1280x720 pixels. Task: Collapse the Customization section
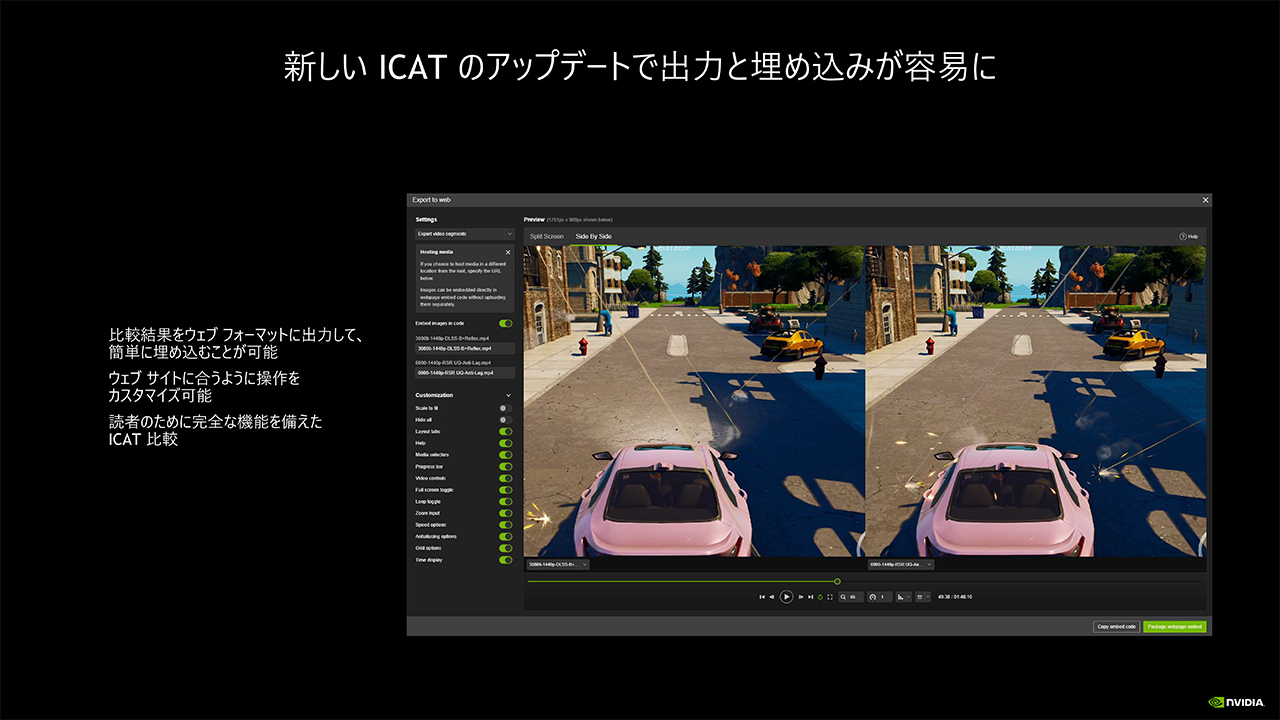tap(508, 395)
